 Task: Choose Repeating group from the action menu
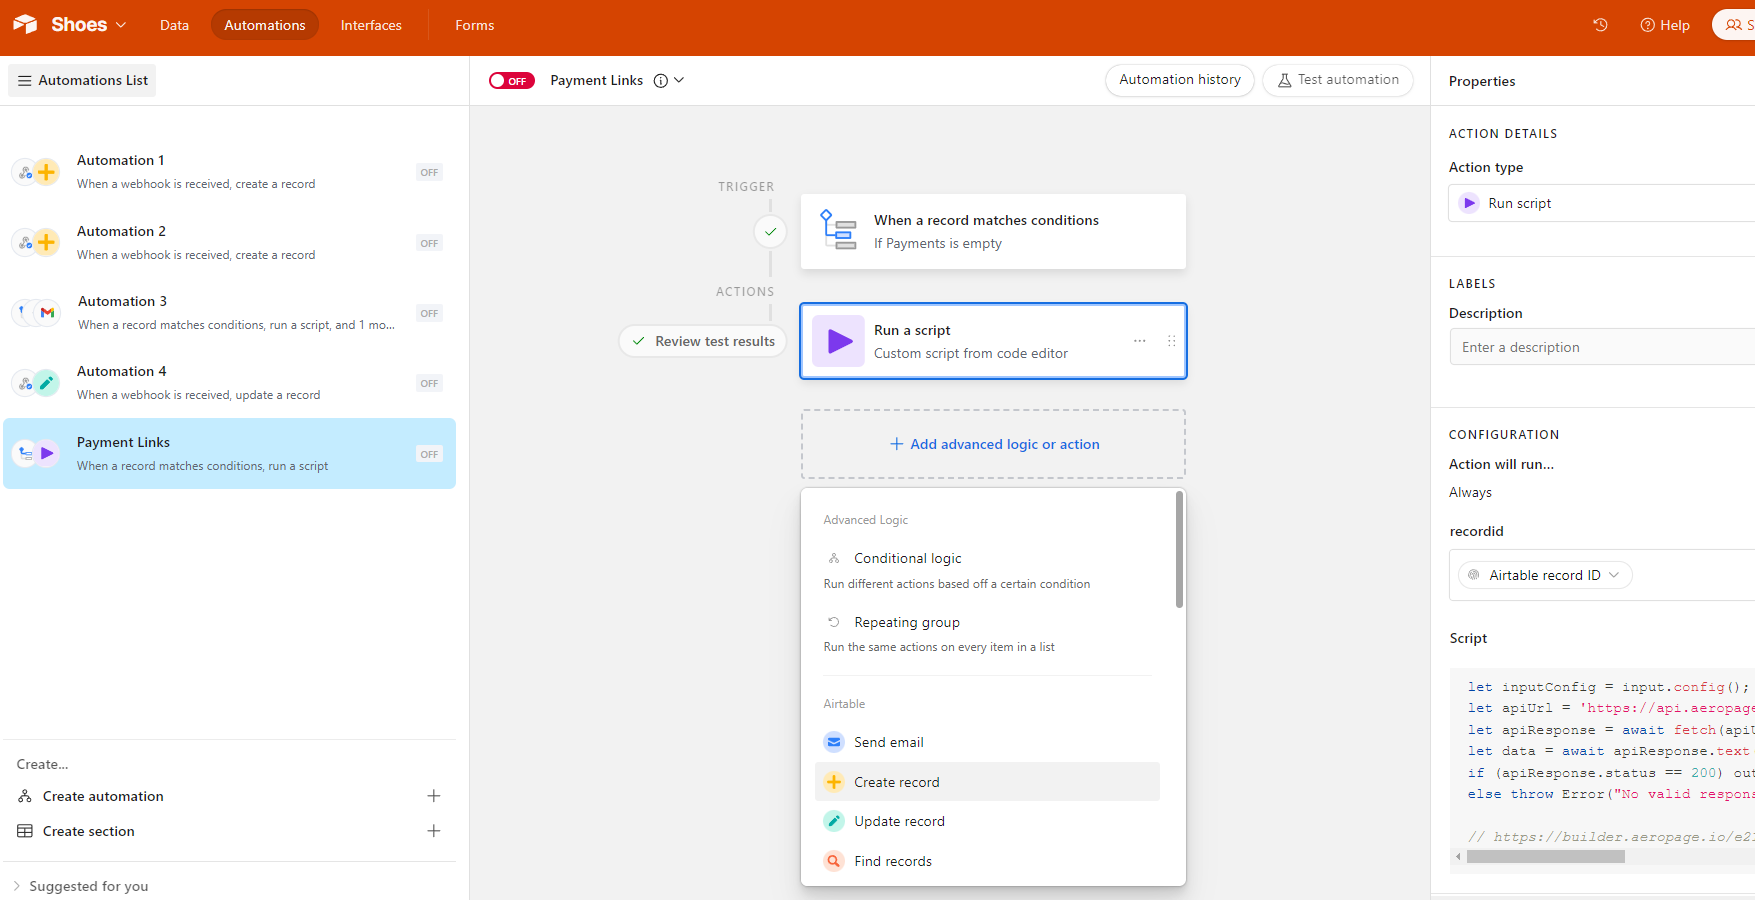click(988, 634)
